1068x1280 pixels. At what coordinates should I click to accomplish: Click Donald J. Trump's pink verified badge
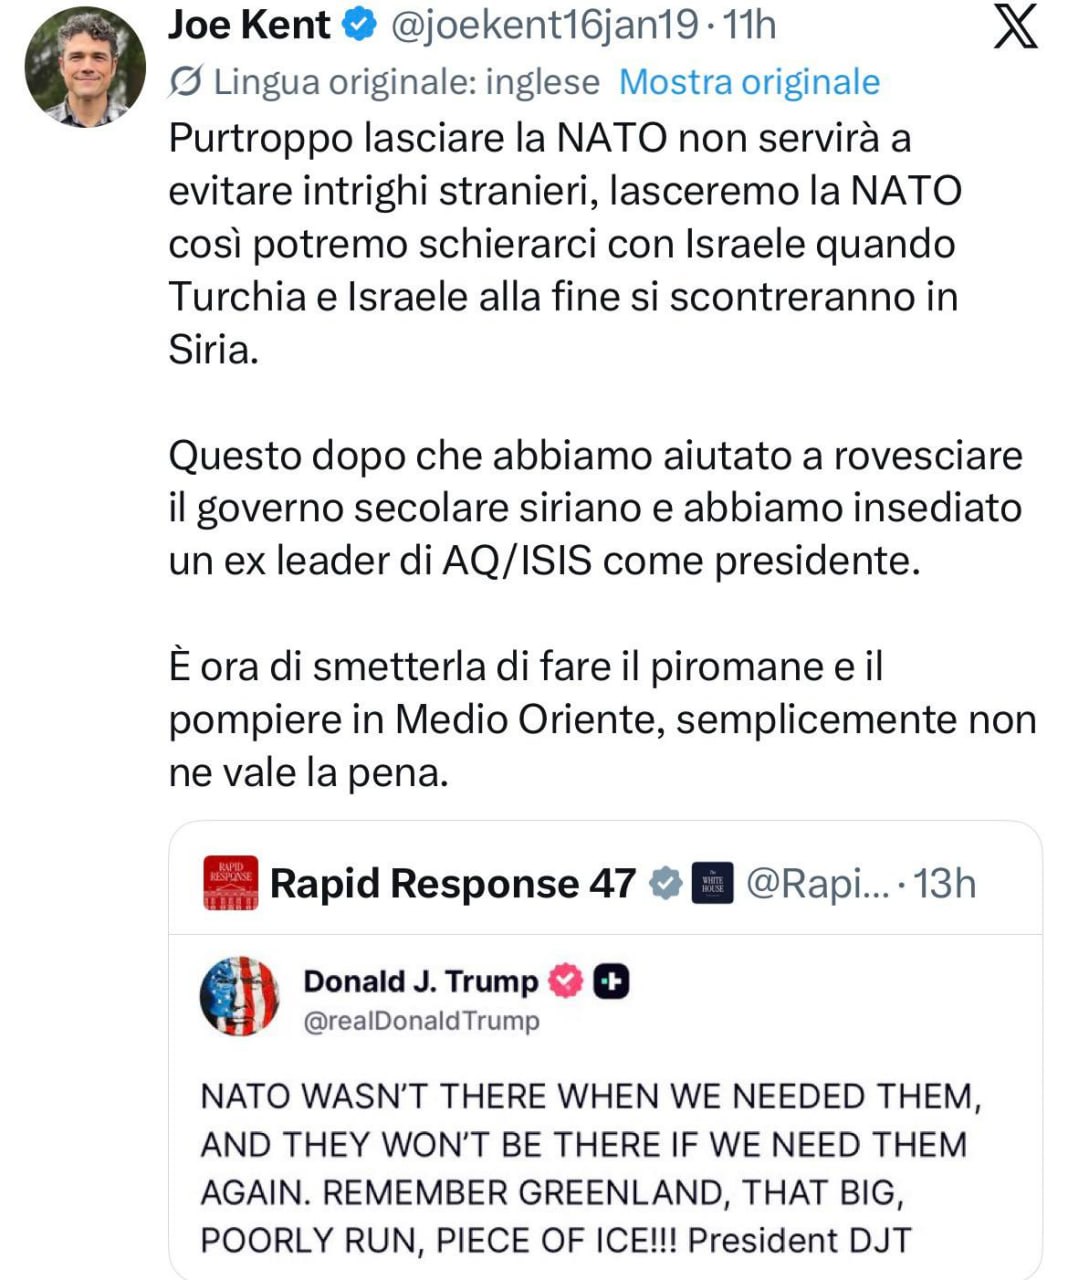coord(566,981)
